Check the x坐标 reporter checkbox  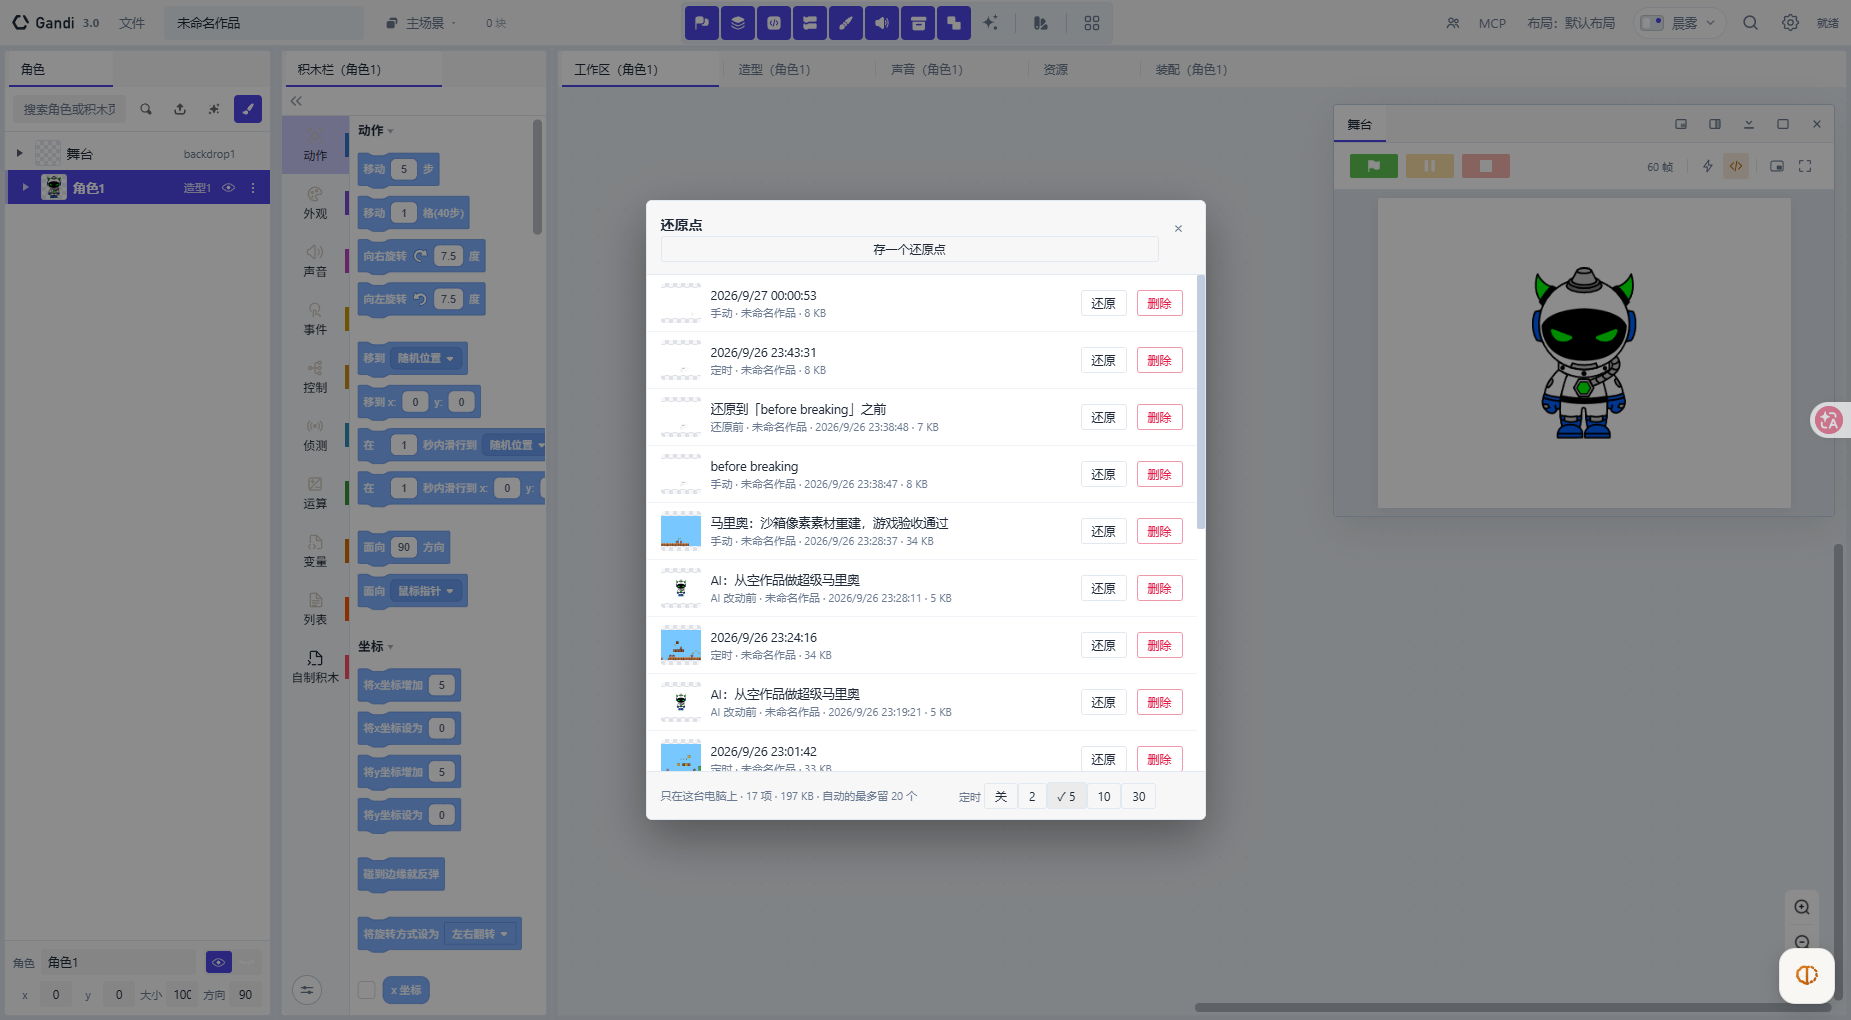click(367, 990)
